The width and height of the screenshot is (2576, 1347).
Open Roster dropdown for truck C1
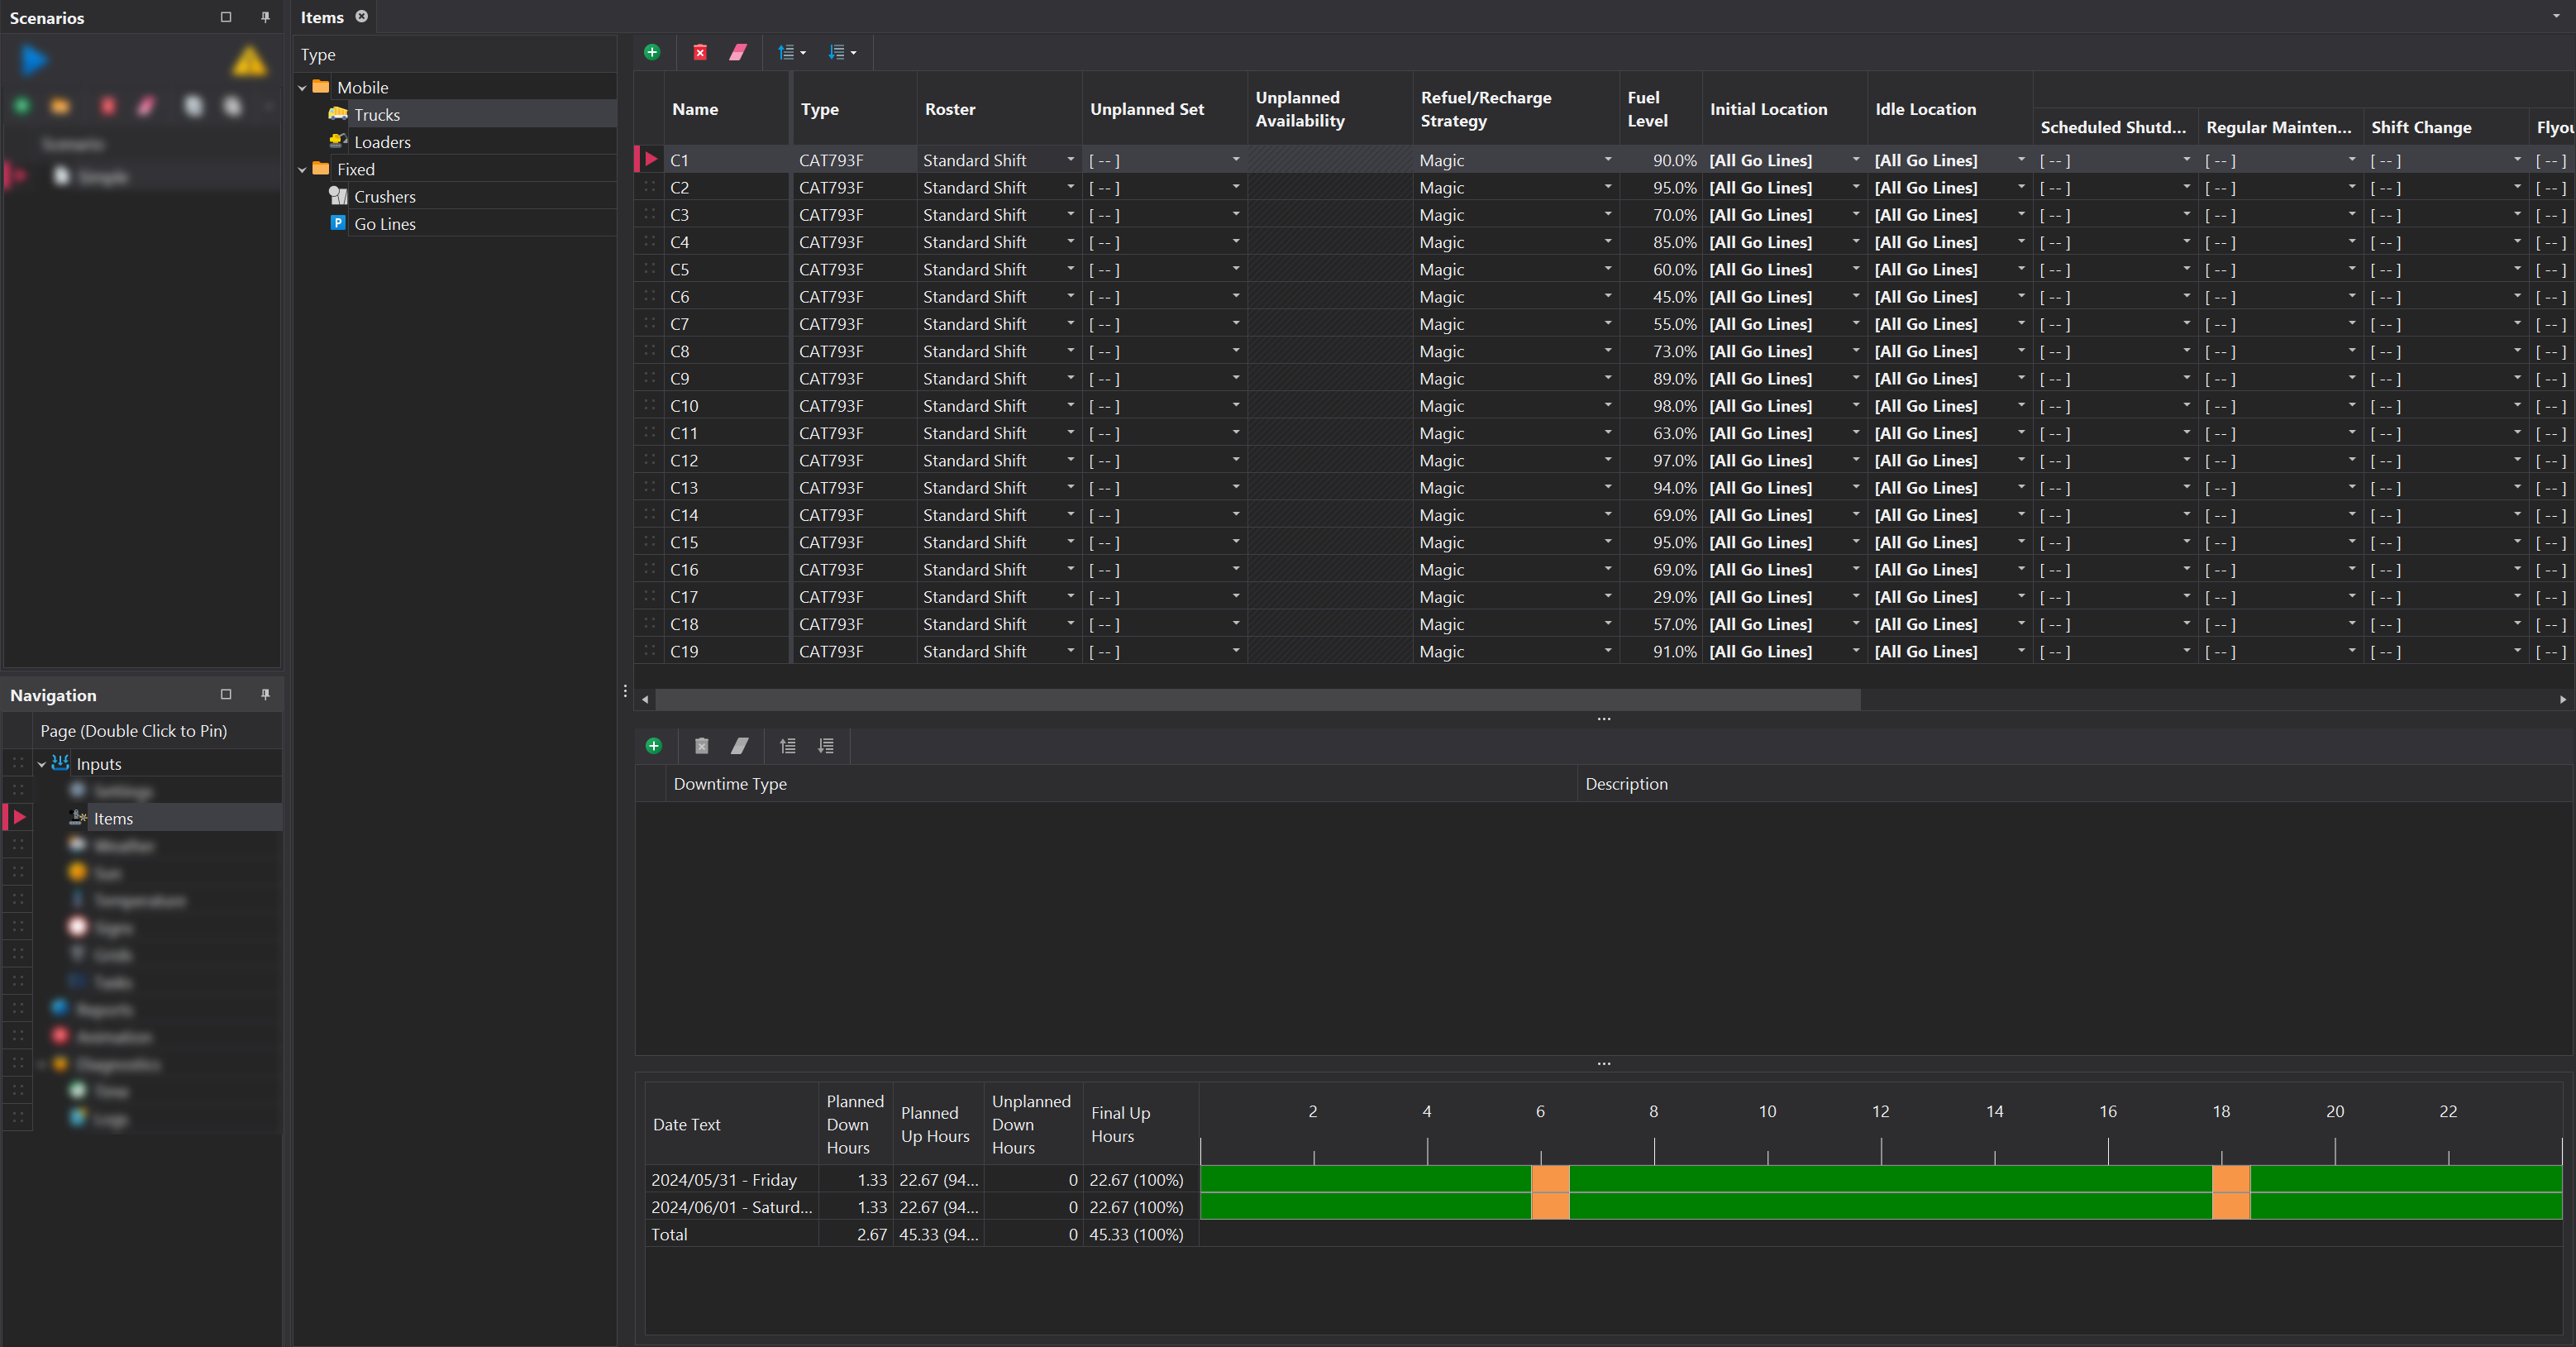tap(1070, 160)
